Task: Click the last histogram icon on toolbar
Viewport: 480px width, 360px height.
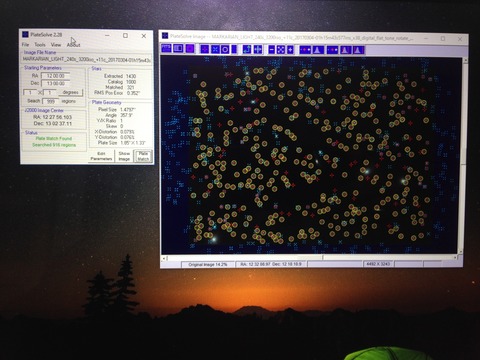Action: (358, 50)
